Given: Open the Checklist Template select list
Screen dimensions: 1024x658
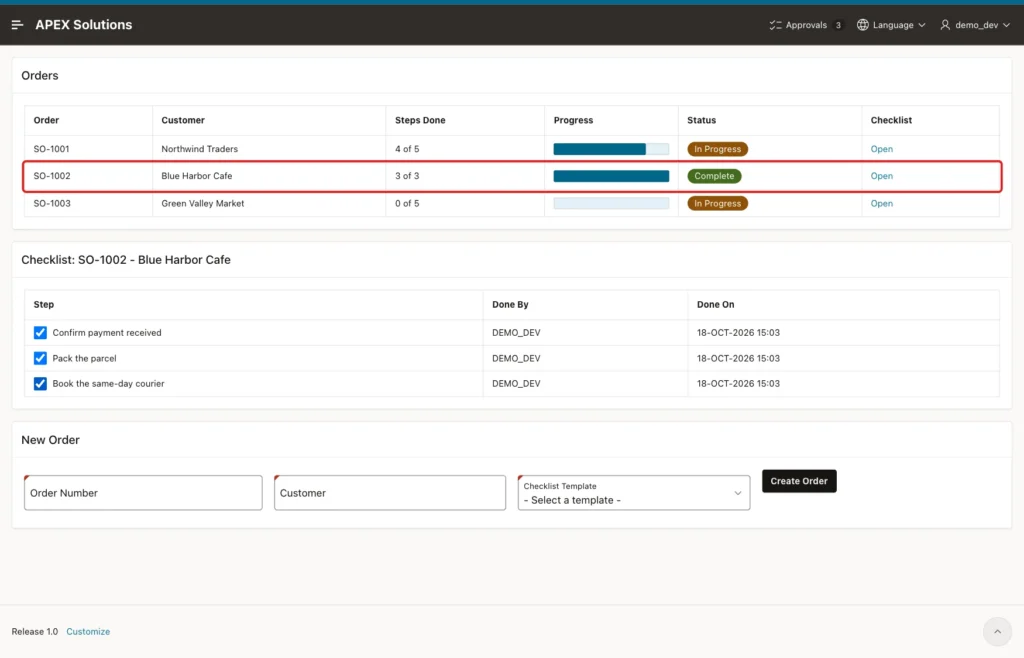Looking at the screenshot, I should [633, 493].
